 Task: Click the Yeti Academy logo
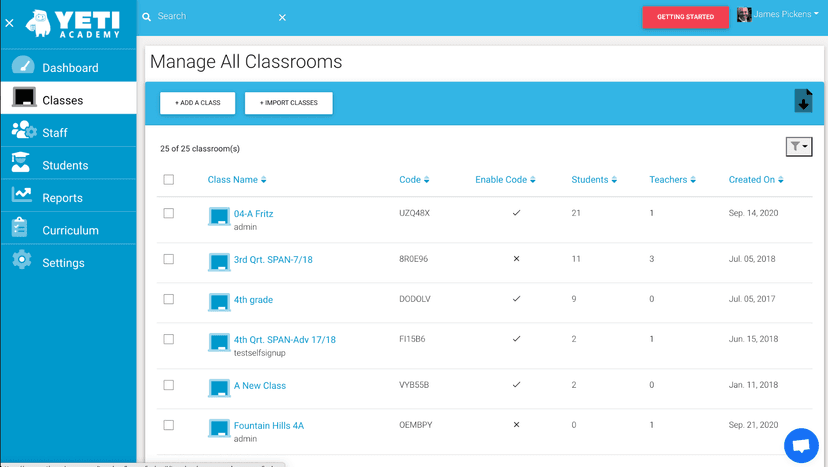point(73,24)
